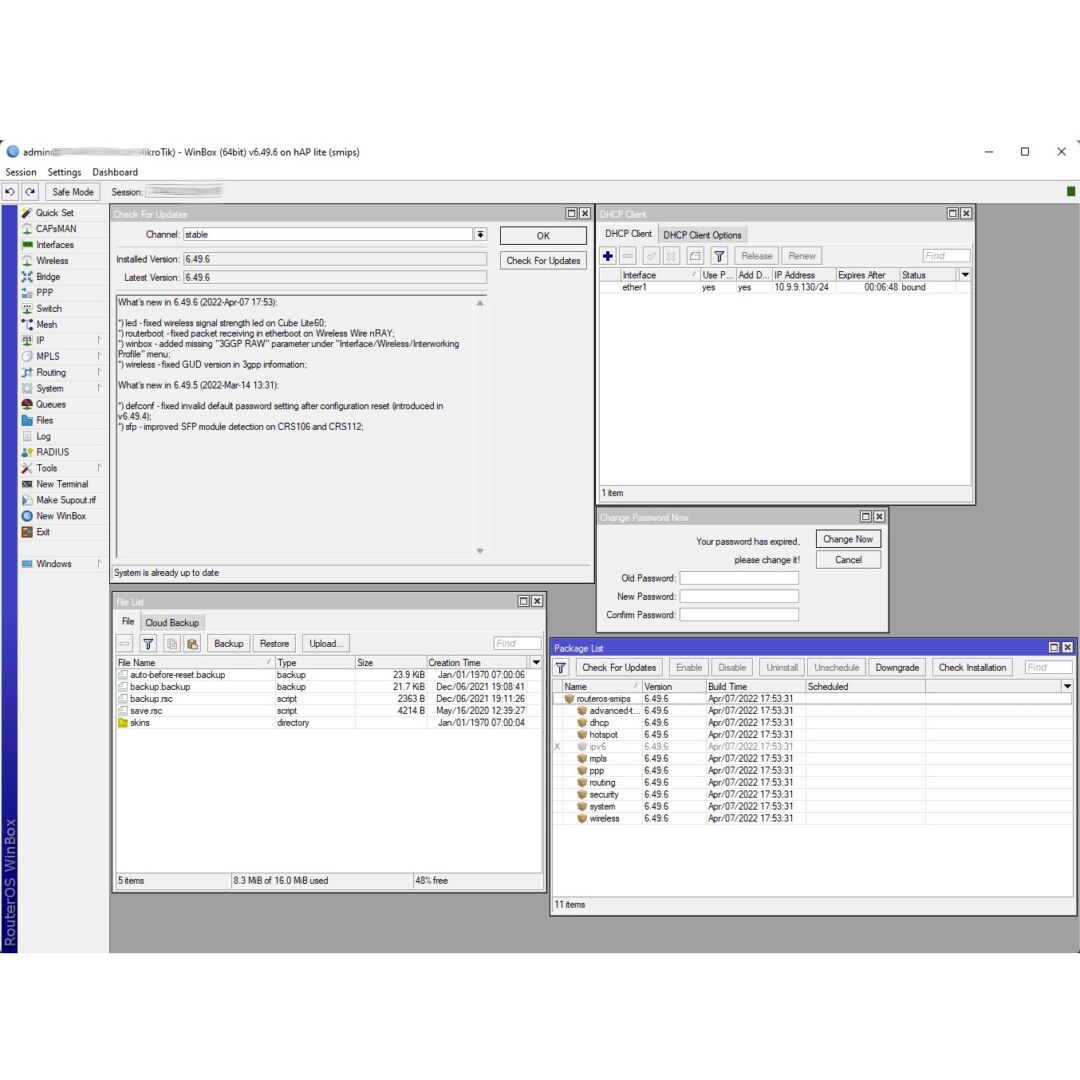Click the filter icon in Package List window
Image resolution: width=1080 pixels, height=1080 pixels.
click(561, 667)
